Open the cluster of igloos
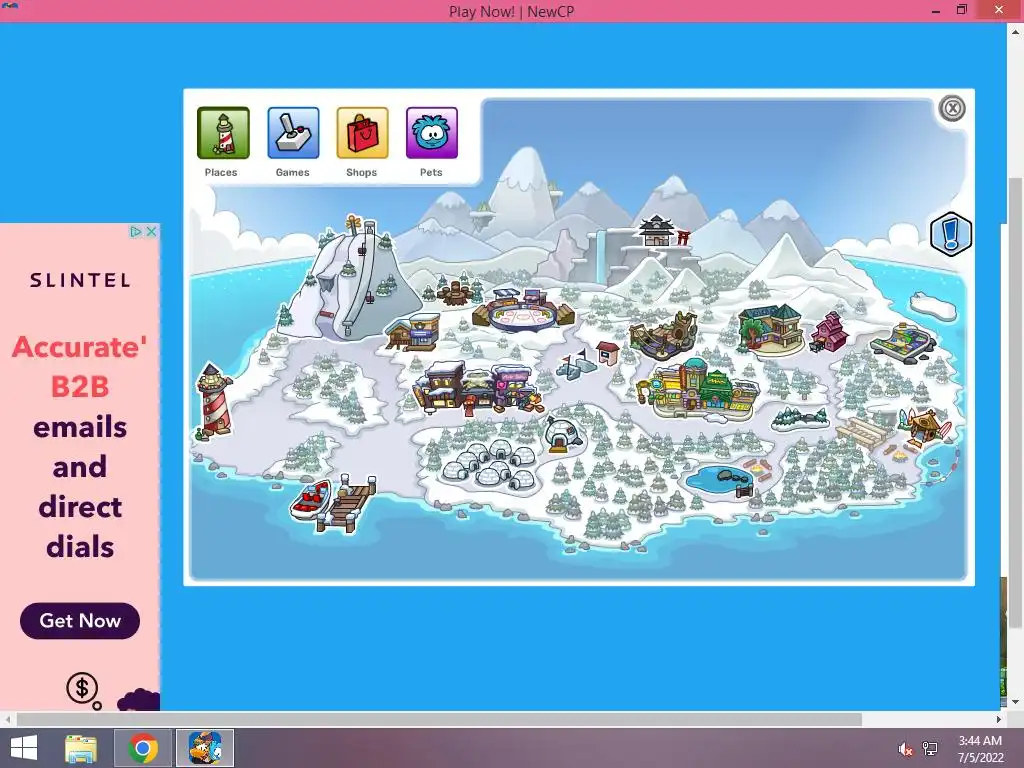Image resolution: width=1024 pixels, height=768 pixels. click(490, 465)
